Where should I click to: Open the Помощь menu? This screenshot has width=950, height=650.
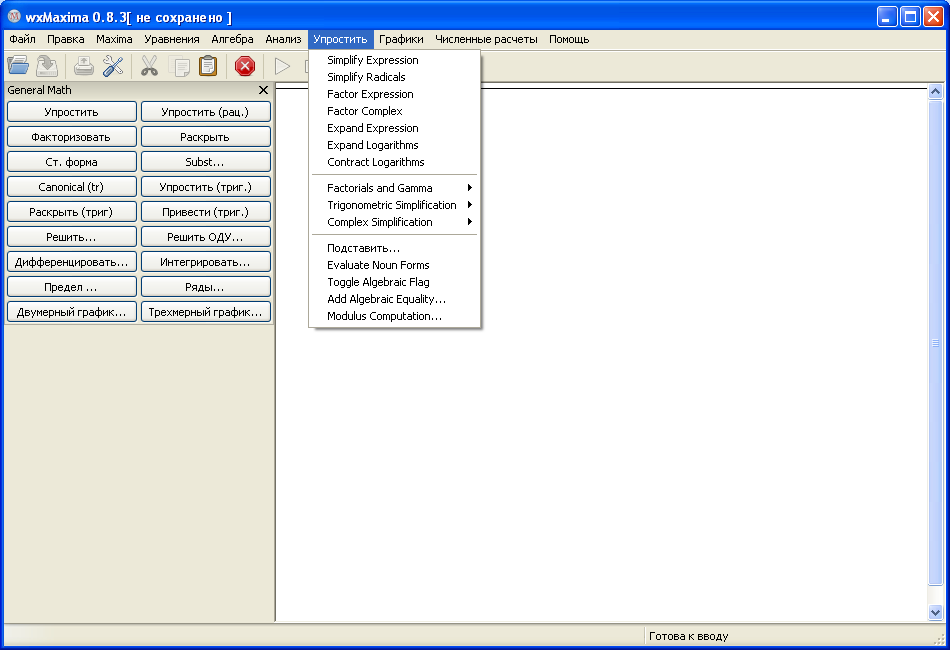tap(569, 39)
